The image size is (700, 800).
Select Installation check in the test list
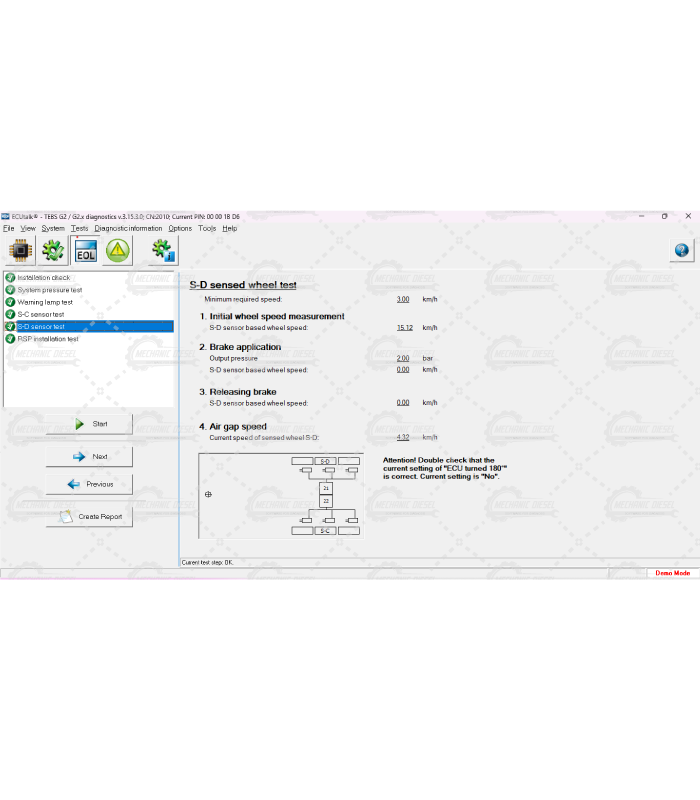43,277
